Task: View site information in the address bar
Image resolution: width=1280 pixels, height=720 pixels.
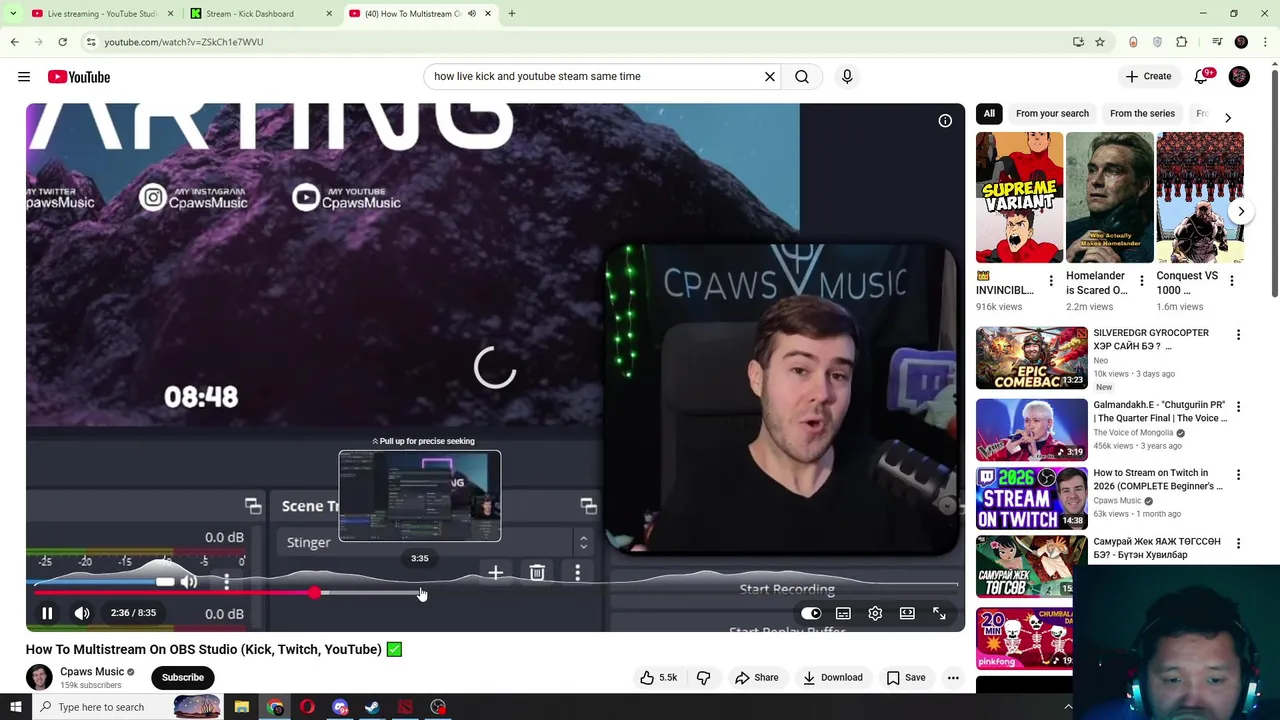Action: pyautogui.click(x=90, y=42)
